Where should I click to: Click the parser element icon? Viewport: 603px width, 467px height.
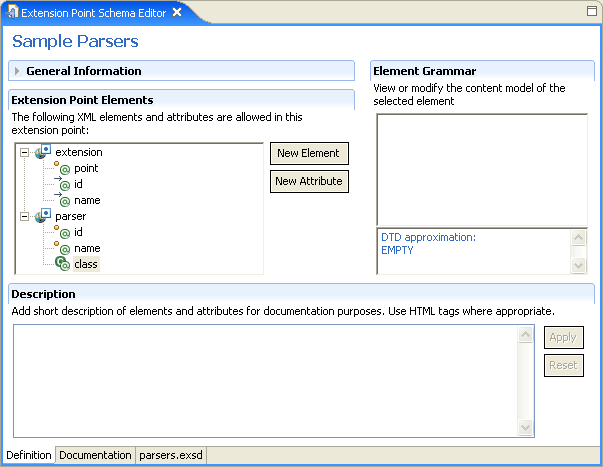coord(43,216)
